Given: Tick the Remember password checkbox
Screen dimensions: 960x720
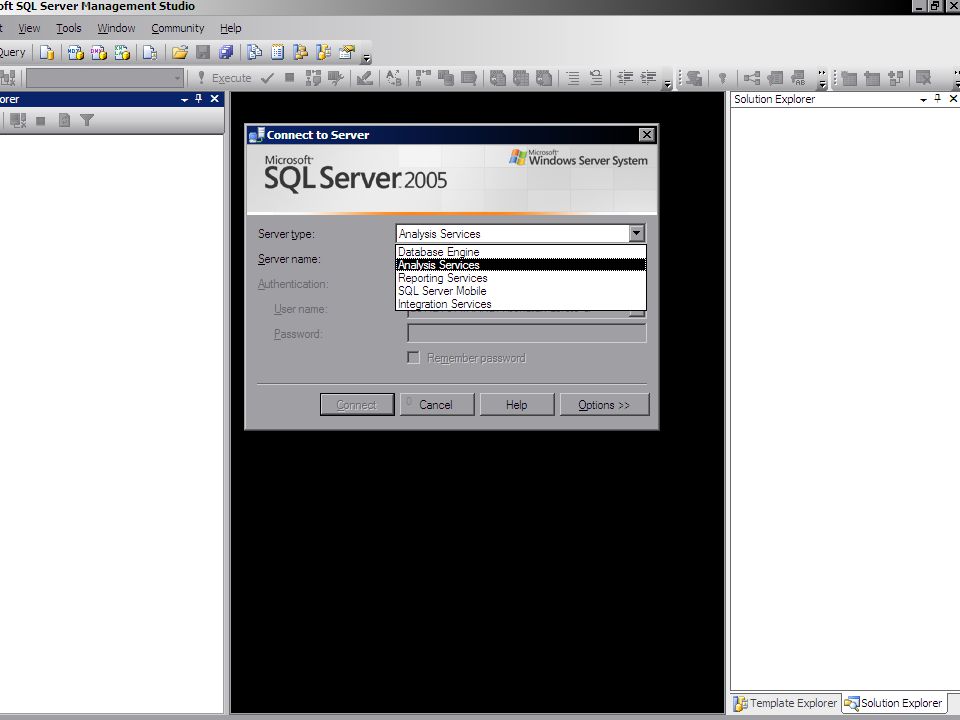Looking at the screenshot, I should coord(413,358).
